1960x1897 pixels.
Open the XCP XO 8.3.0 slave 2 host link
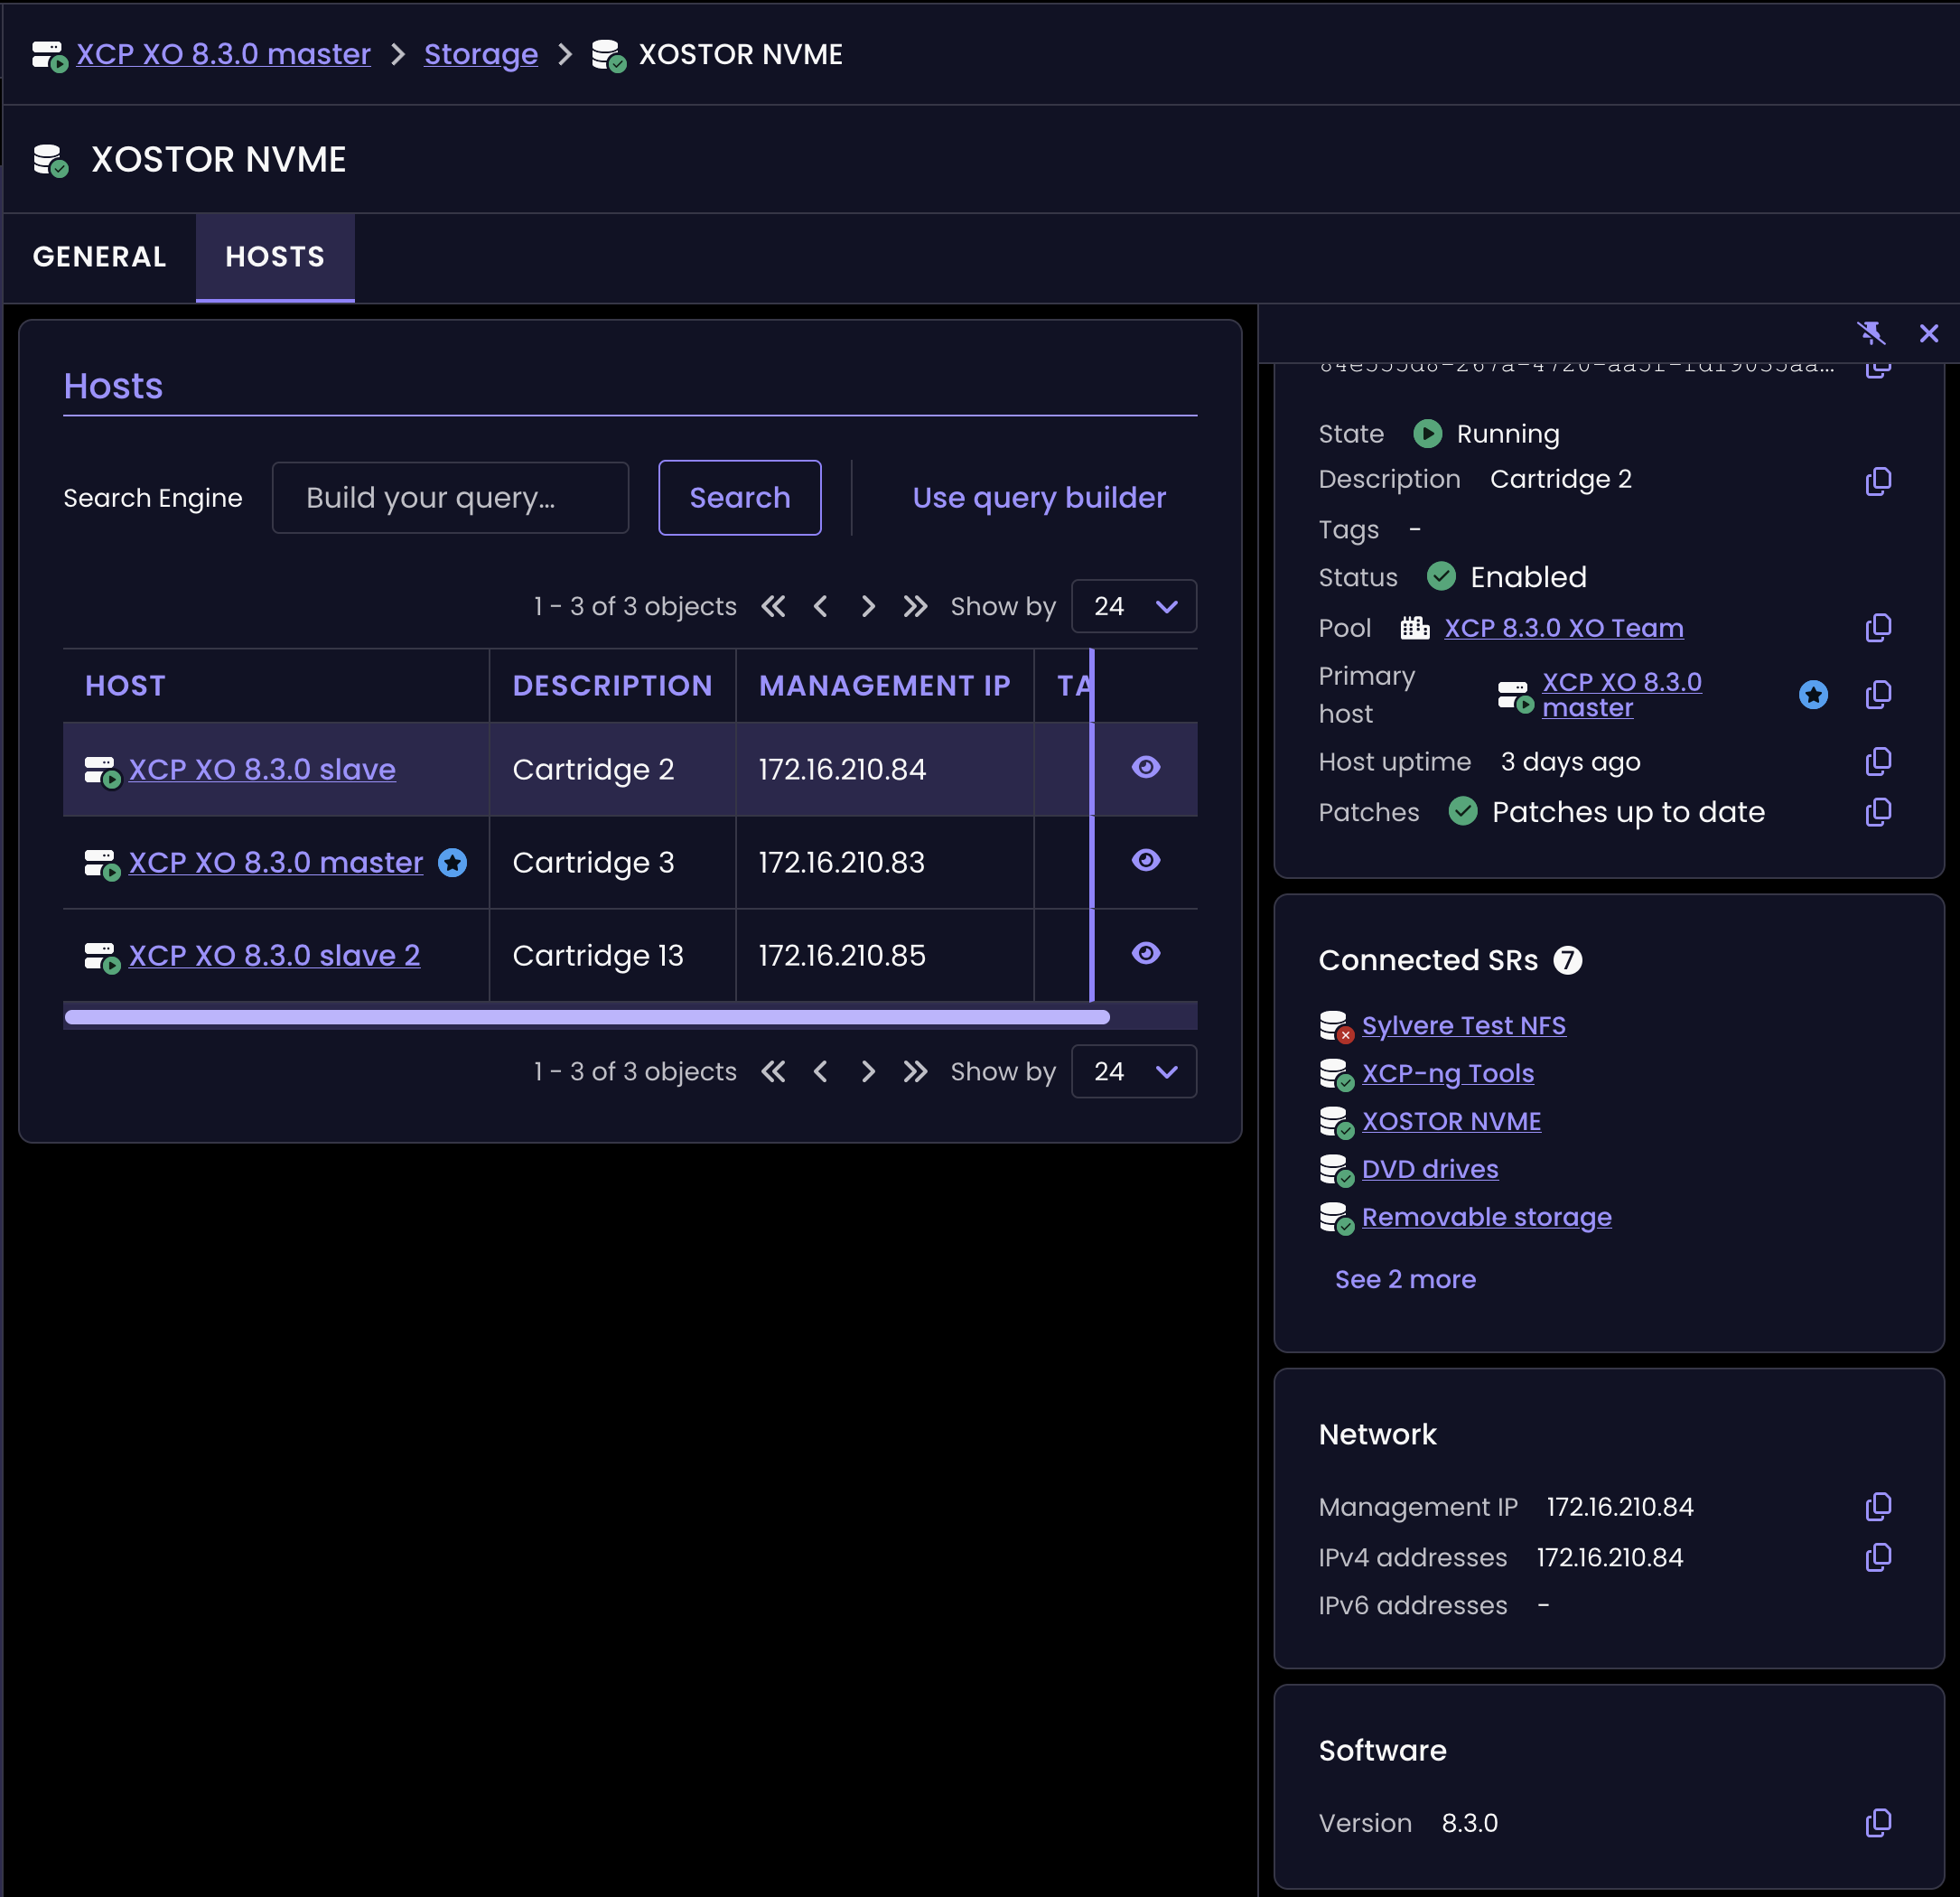click(274, 955)
